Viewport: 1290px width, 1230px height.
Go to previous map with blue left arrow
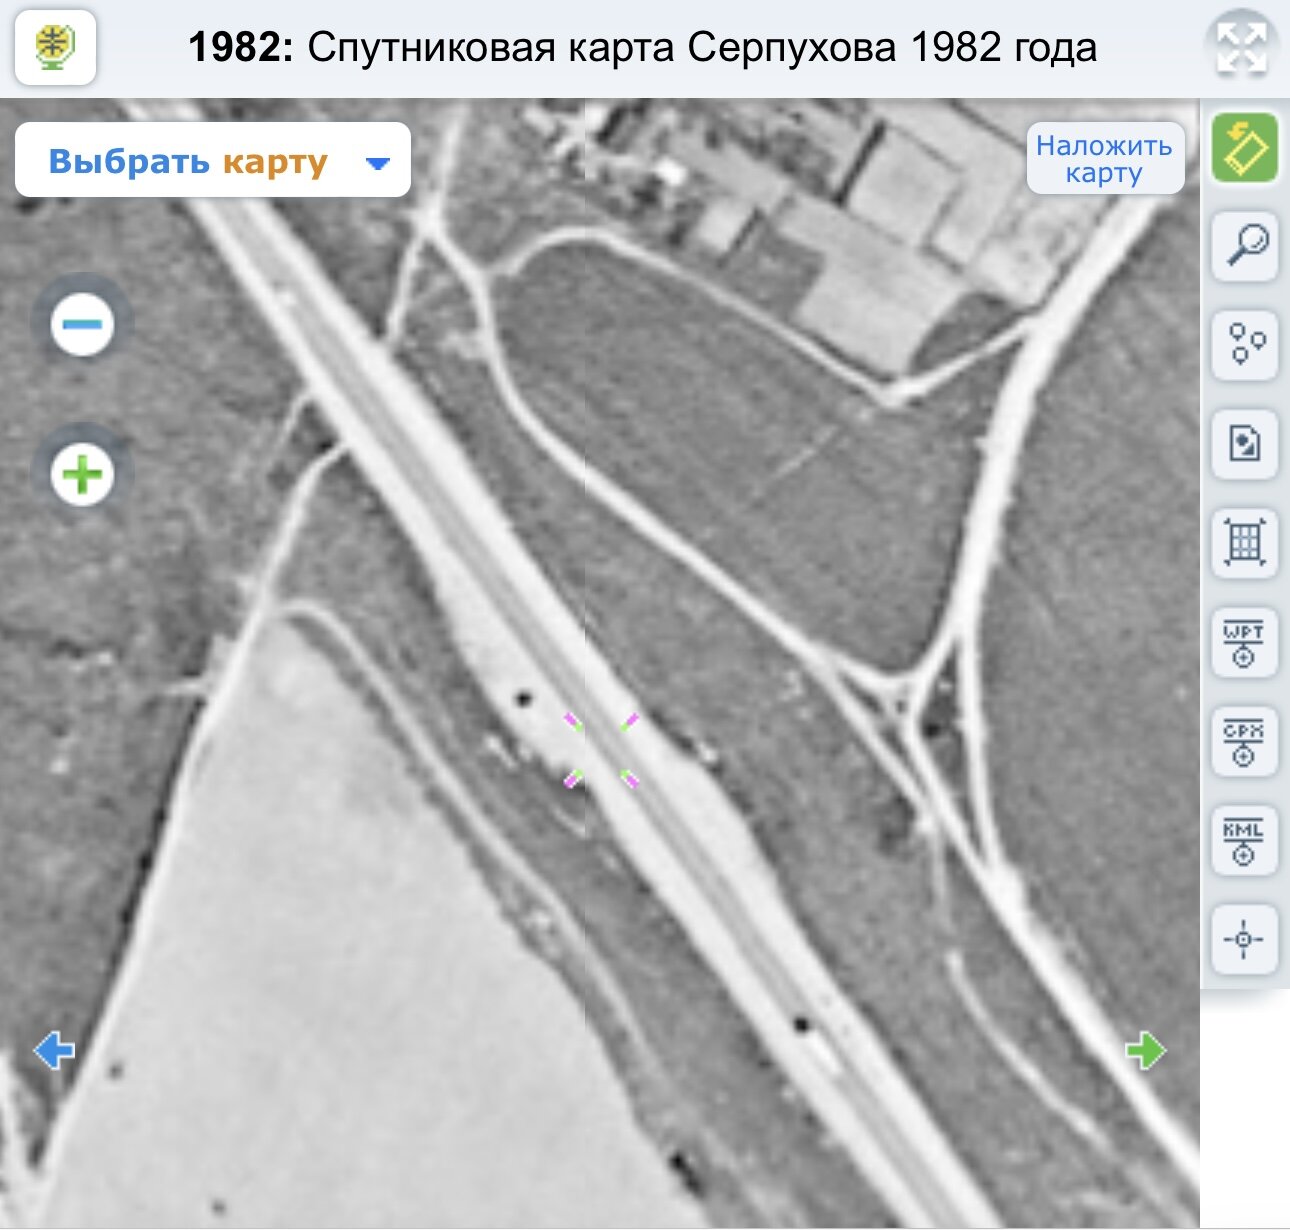click(54, 1051)
